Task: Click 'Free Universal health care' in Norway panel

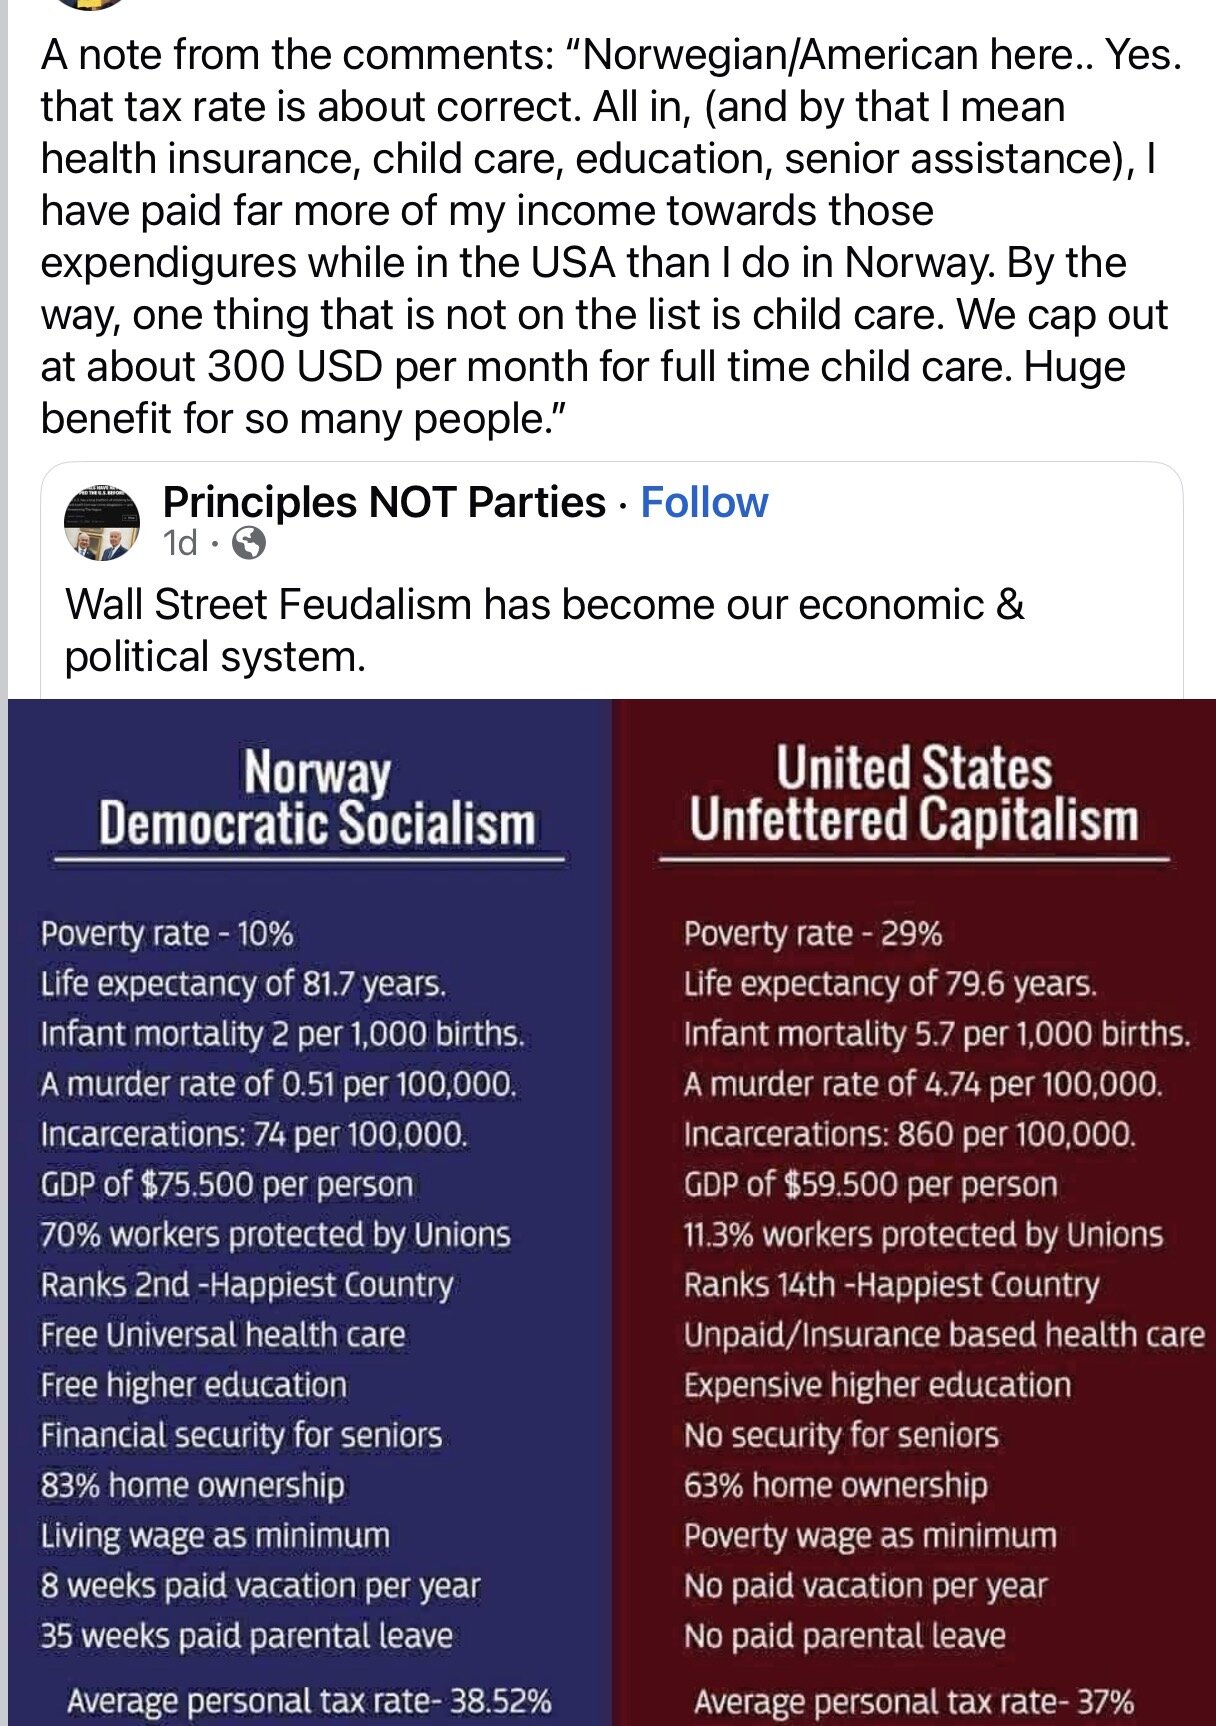Action: (x=223, y=1335)
